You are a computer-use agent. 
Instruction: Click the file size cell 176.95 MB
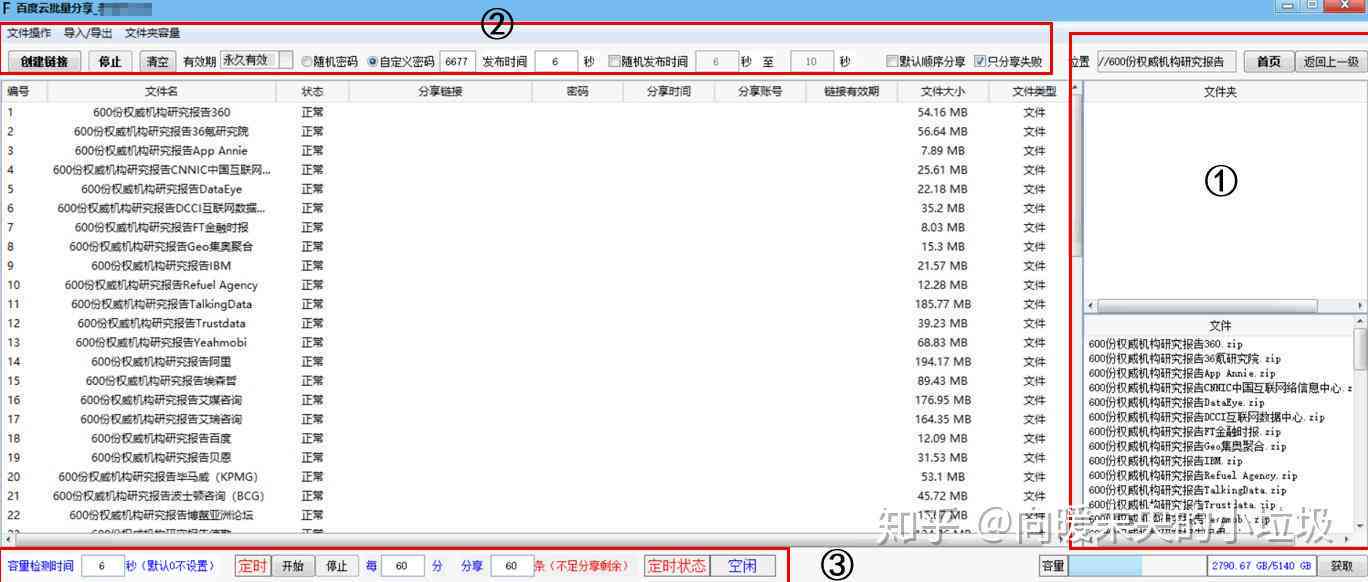(x=942, y=400)
